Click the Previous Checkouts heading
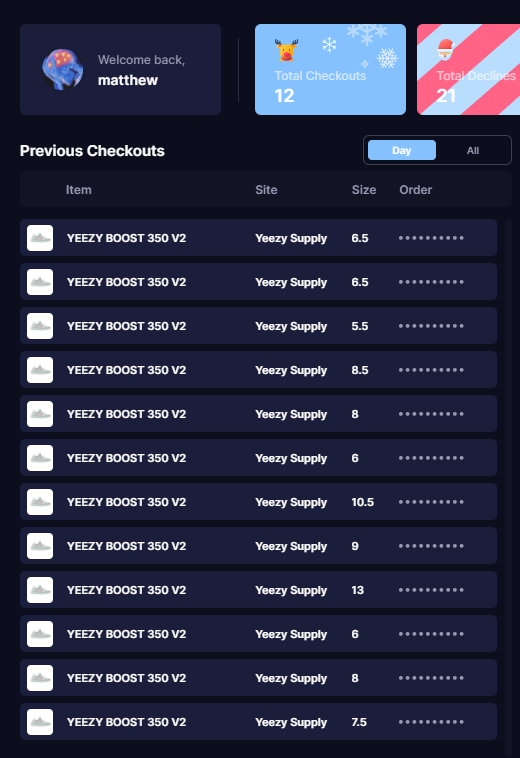Viewport: 520px width, 758px height. click(92, 151)
